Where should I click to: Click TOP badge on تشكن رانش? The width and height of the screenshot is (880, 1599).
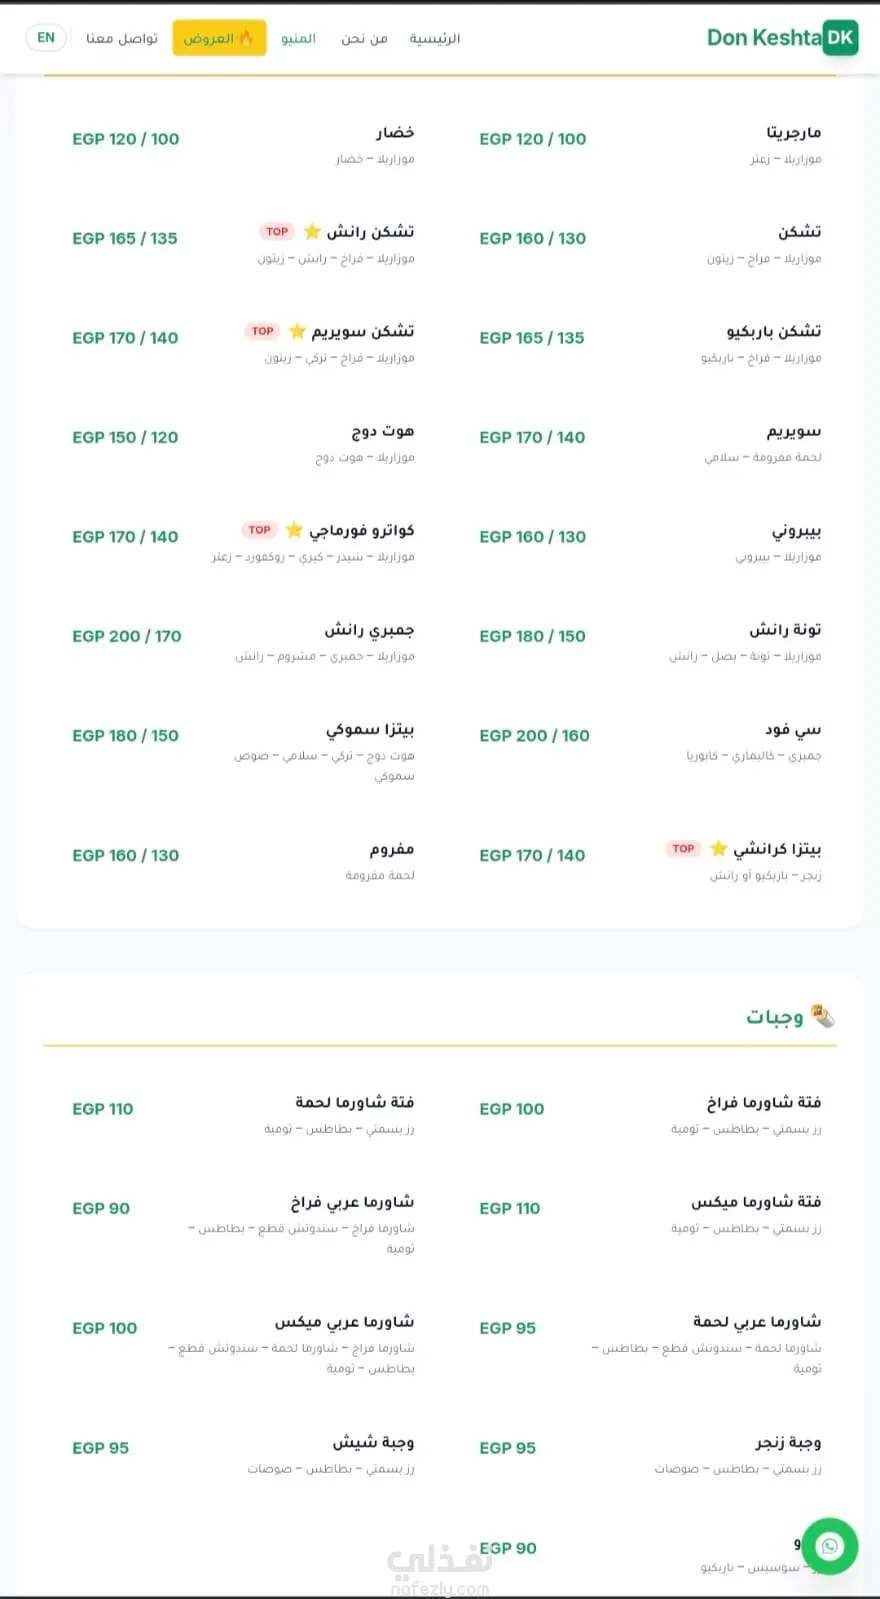point(277,232)
